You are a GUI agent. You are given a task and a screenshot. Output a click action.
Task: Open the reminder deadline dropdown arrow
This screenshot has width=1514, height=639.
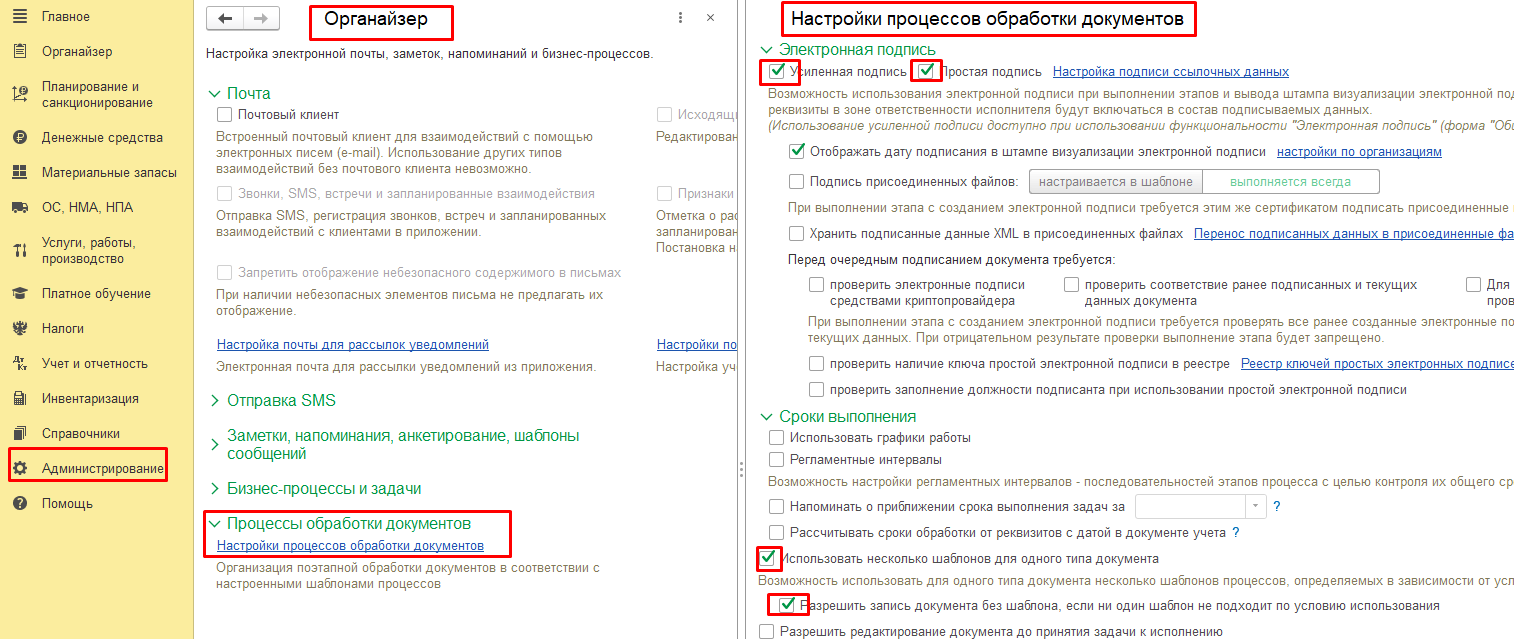[x=1256, y=506]
